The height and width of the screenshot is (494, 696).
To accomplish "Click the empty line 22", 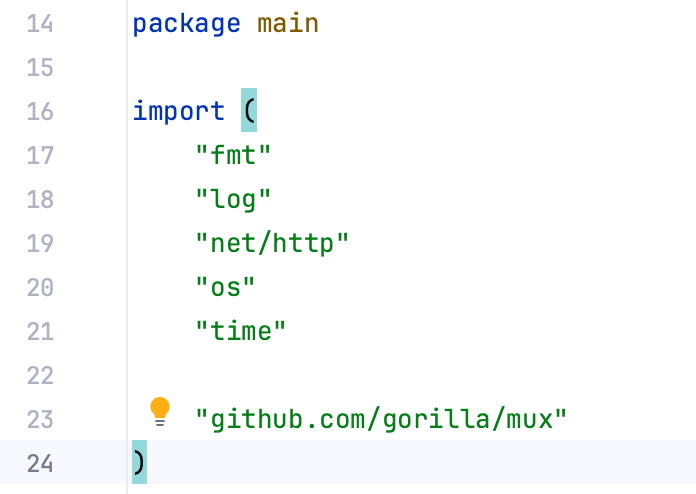I will click(400, 375).
